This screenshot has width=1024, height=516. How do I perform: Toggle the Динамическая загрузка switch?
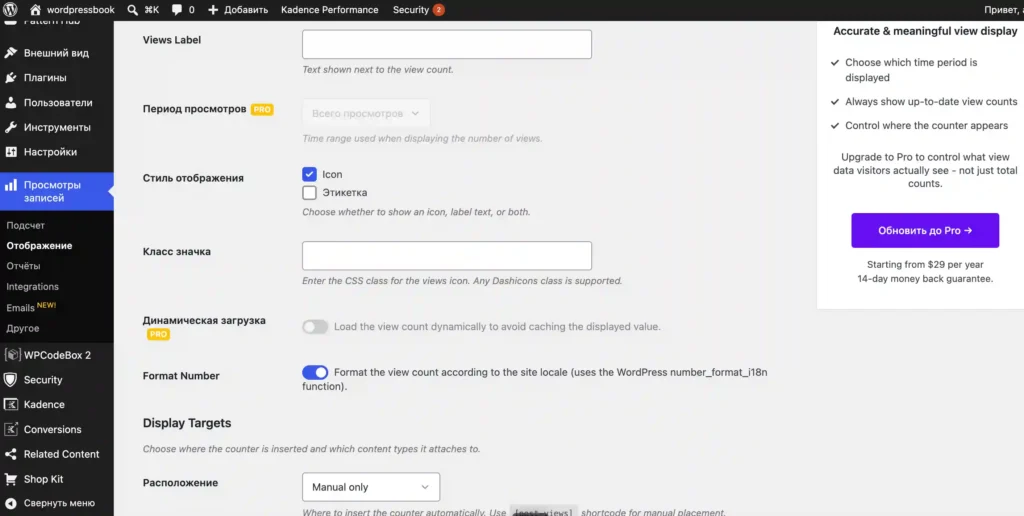315,327
